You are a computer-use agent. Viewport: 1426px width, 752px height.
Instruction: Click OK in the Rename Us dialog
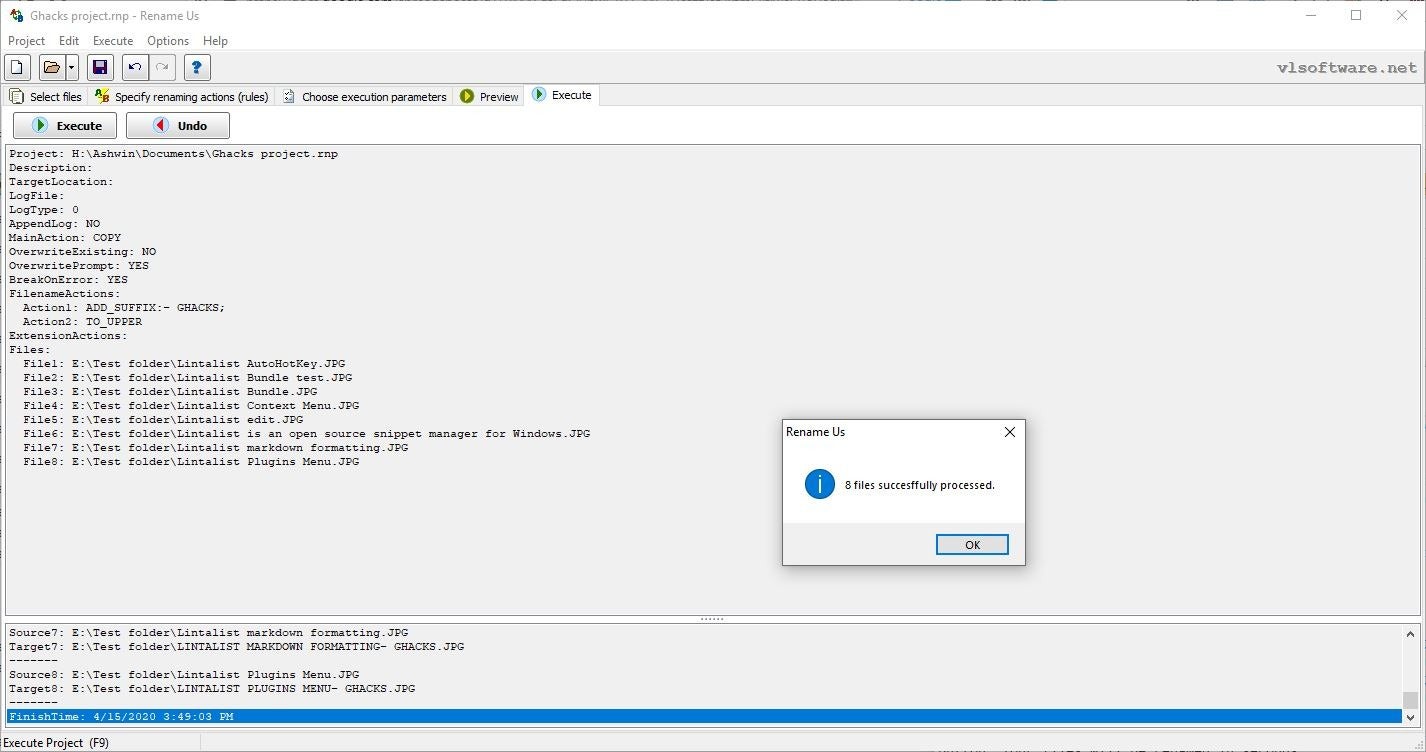click(x=972, y=545)
